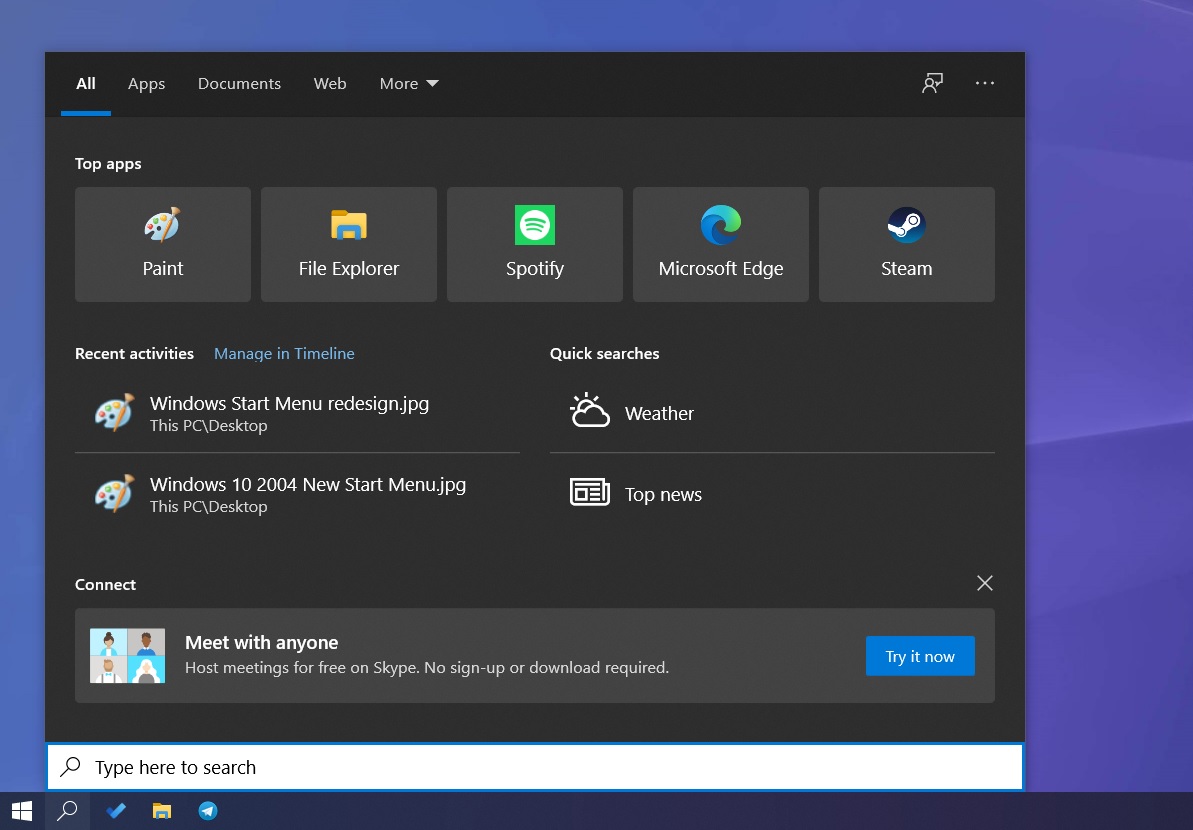The width and height of the screenshot is (1193, 830).
Task: Click the Type here to search field
Action: (400, 767)
